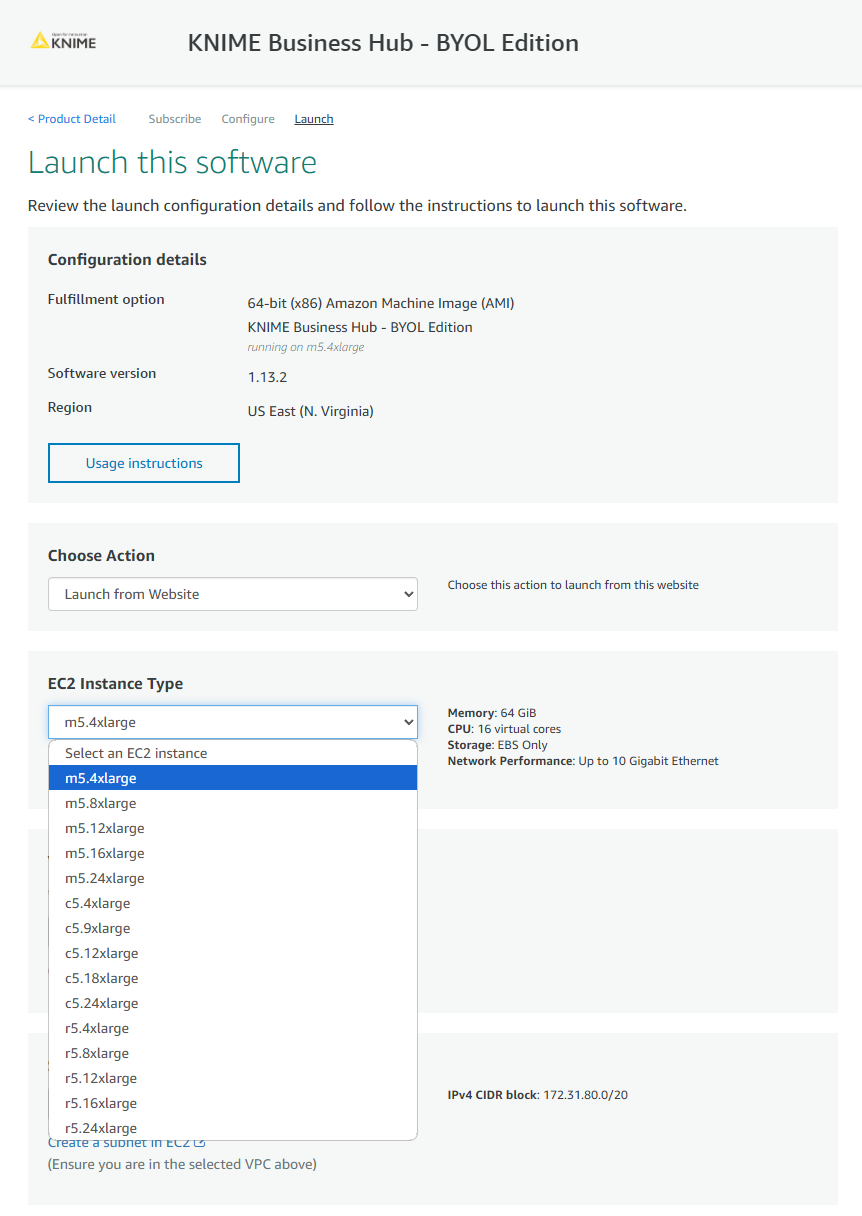Open the EC2 Instance Type combo box
This screenshot has height=1216, width=862.
233,722
